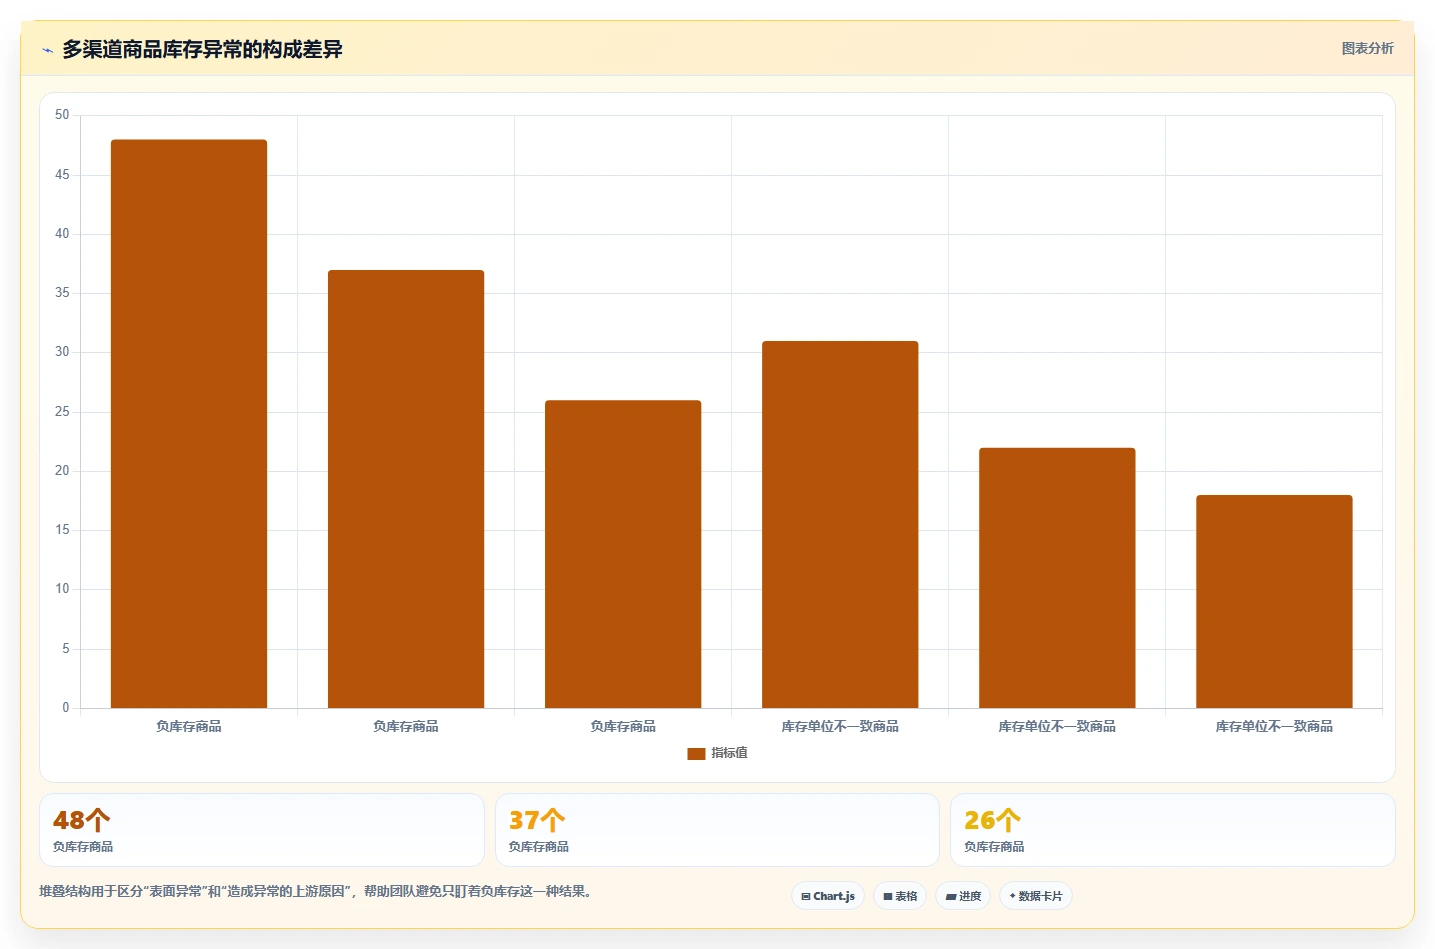Select the 数据卡片 chip
Viewport: 1435px width, 949px height.
coord(1036,896)
